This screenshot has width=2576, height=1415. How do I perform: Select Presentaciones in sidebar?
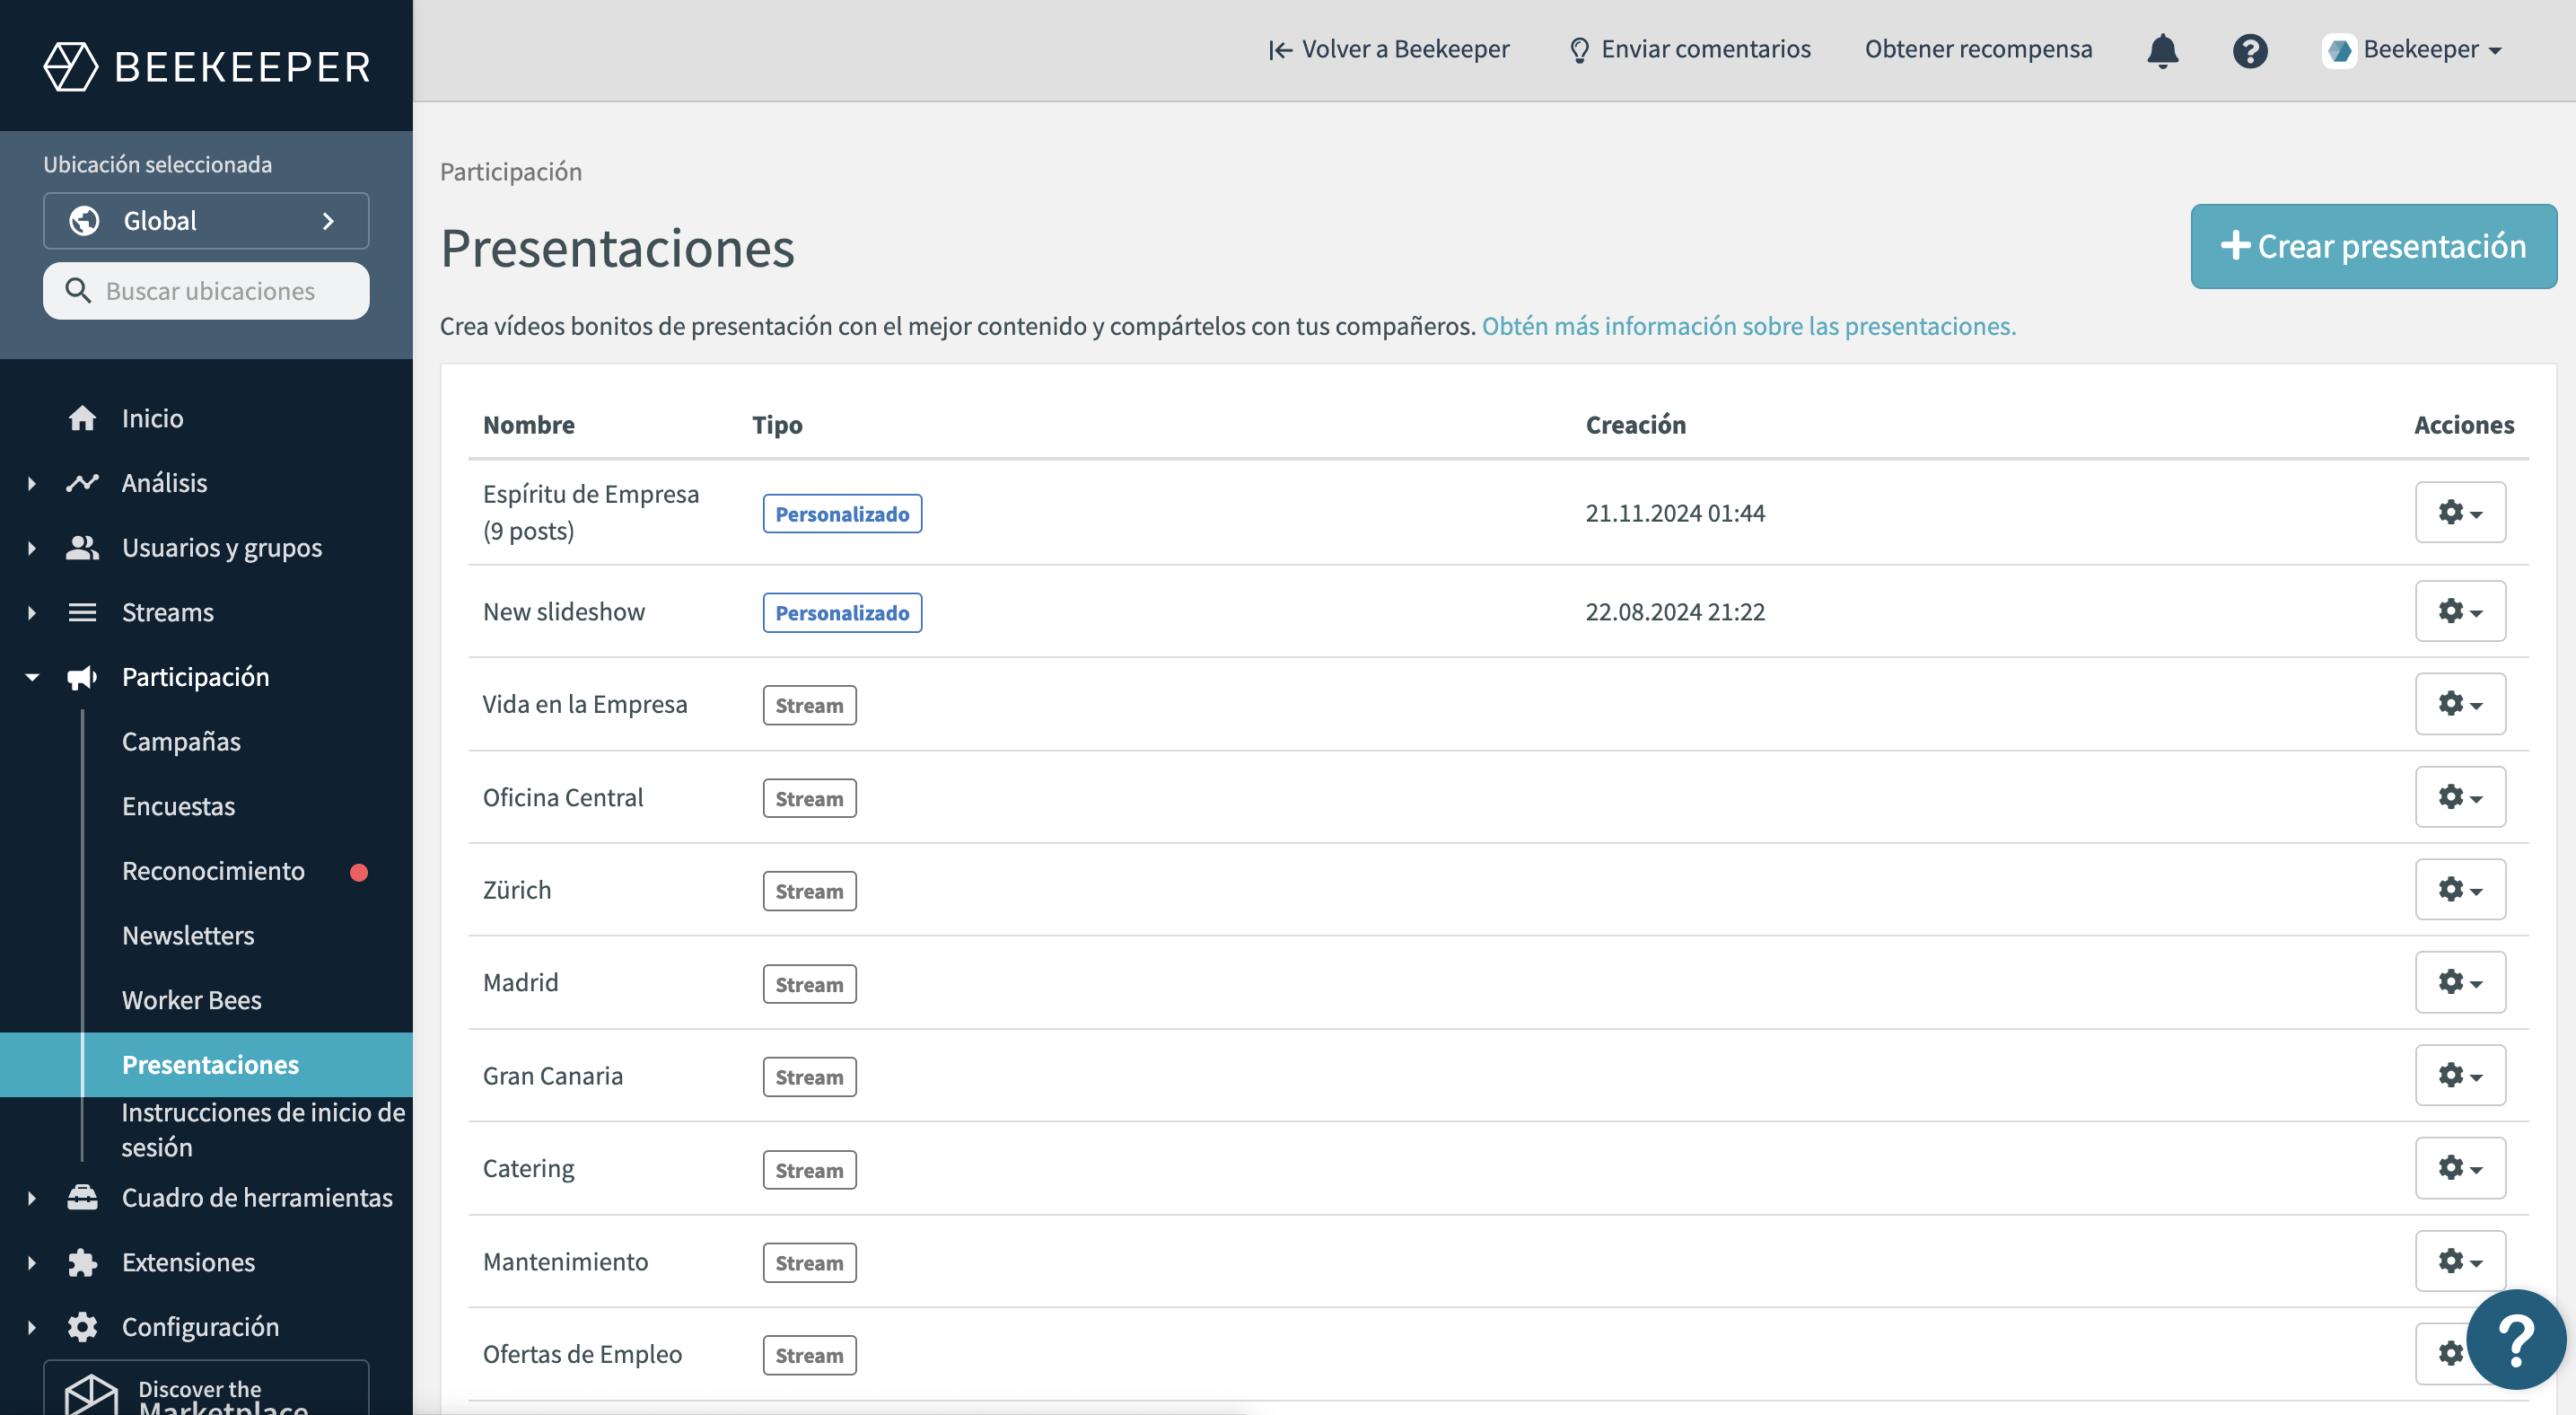click(x=206, y=1065)
